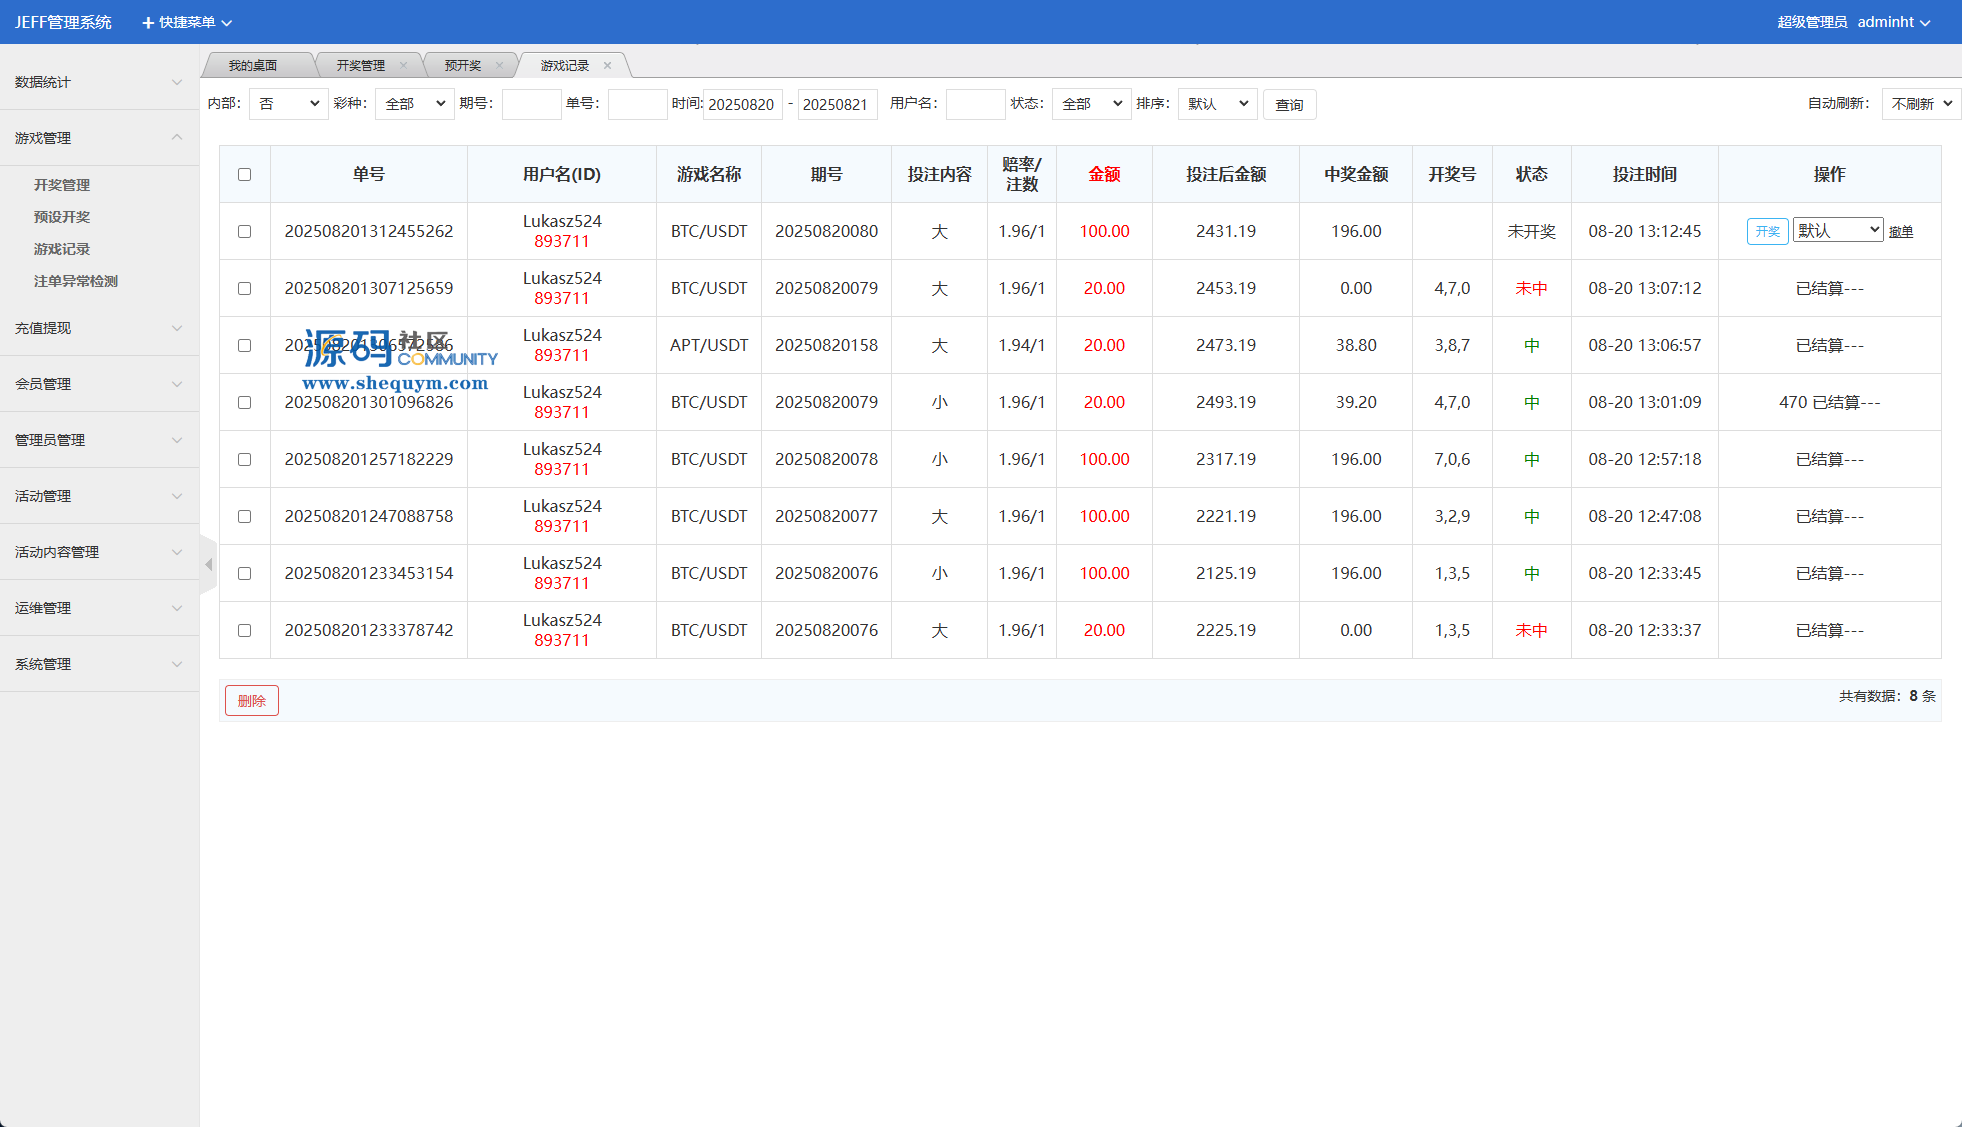Viewport: 1962px width, 1127px height.
Task: Open the 快捷菜单 plus menu
Action: 187,22
